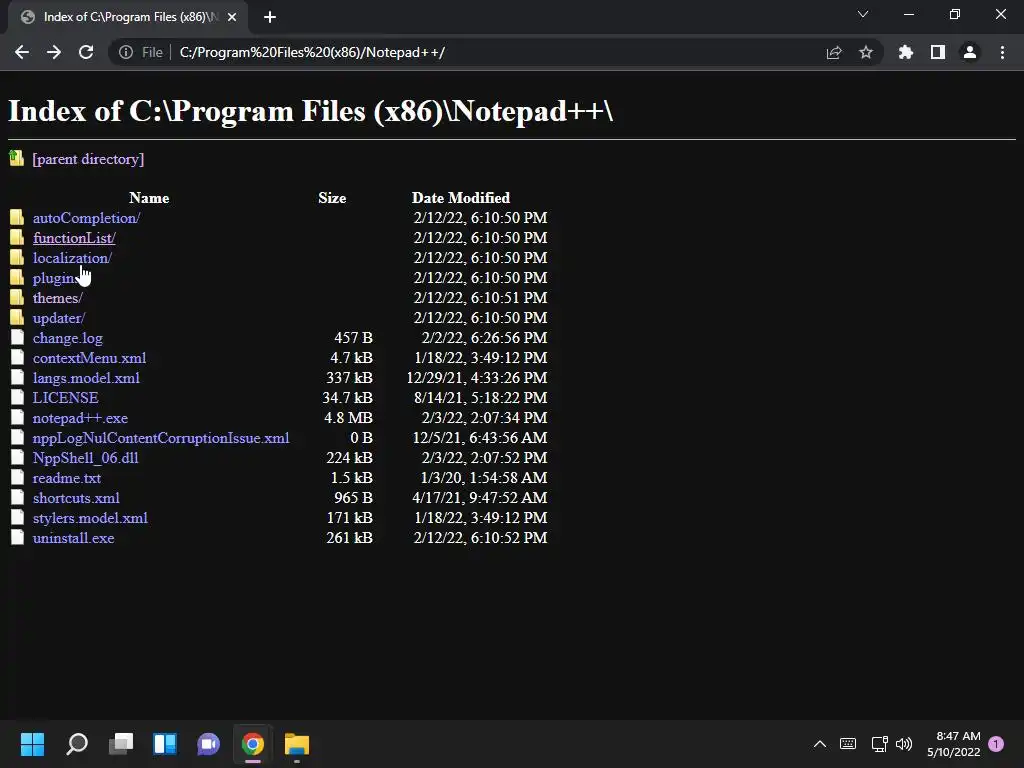The image size is (1024, 768).
Task: Select date 12/29/21, 4:33:26 PM
Action: point(477,378)
